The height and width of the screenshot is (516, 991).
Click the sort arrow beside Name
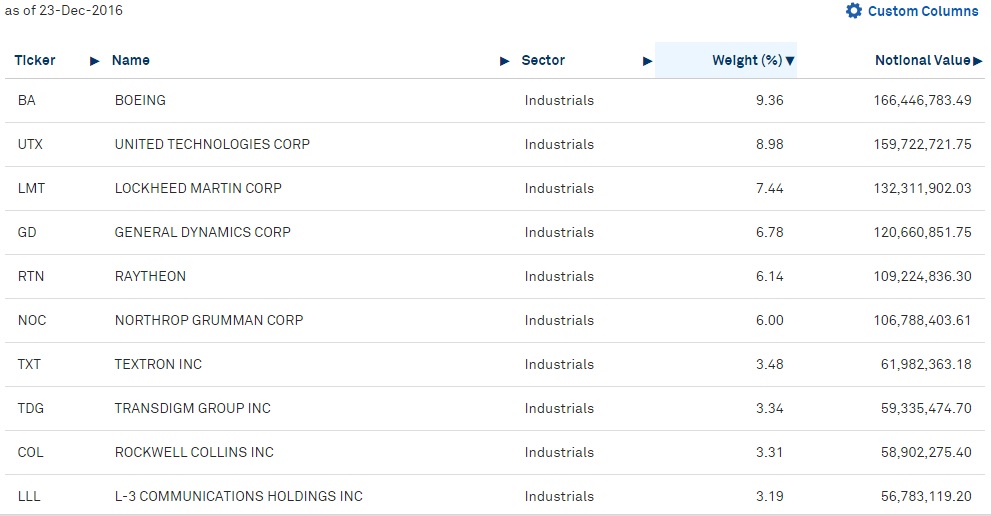504,61
